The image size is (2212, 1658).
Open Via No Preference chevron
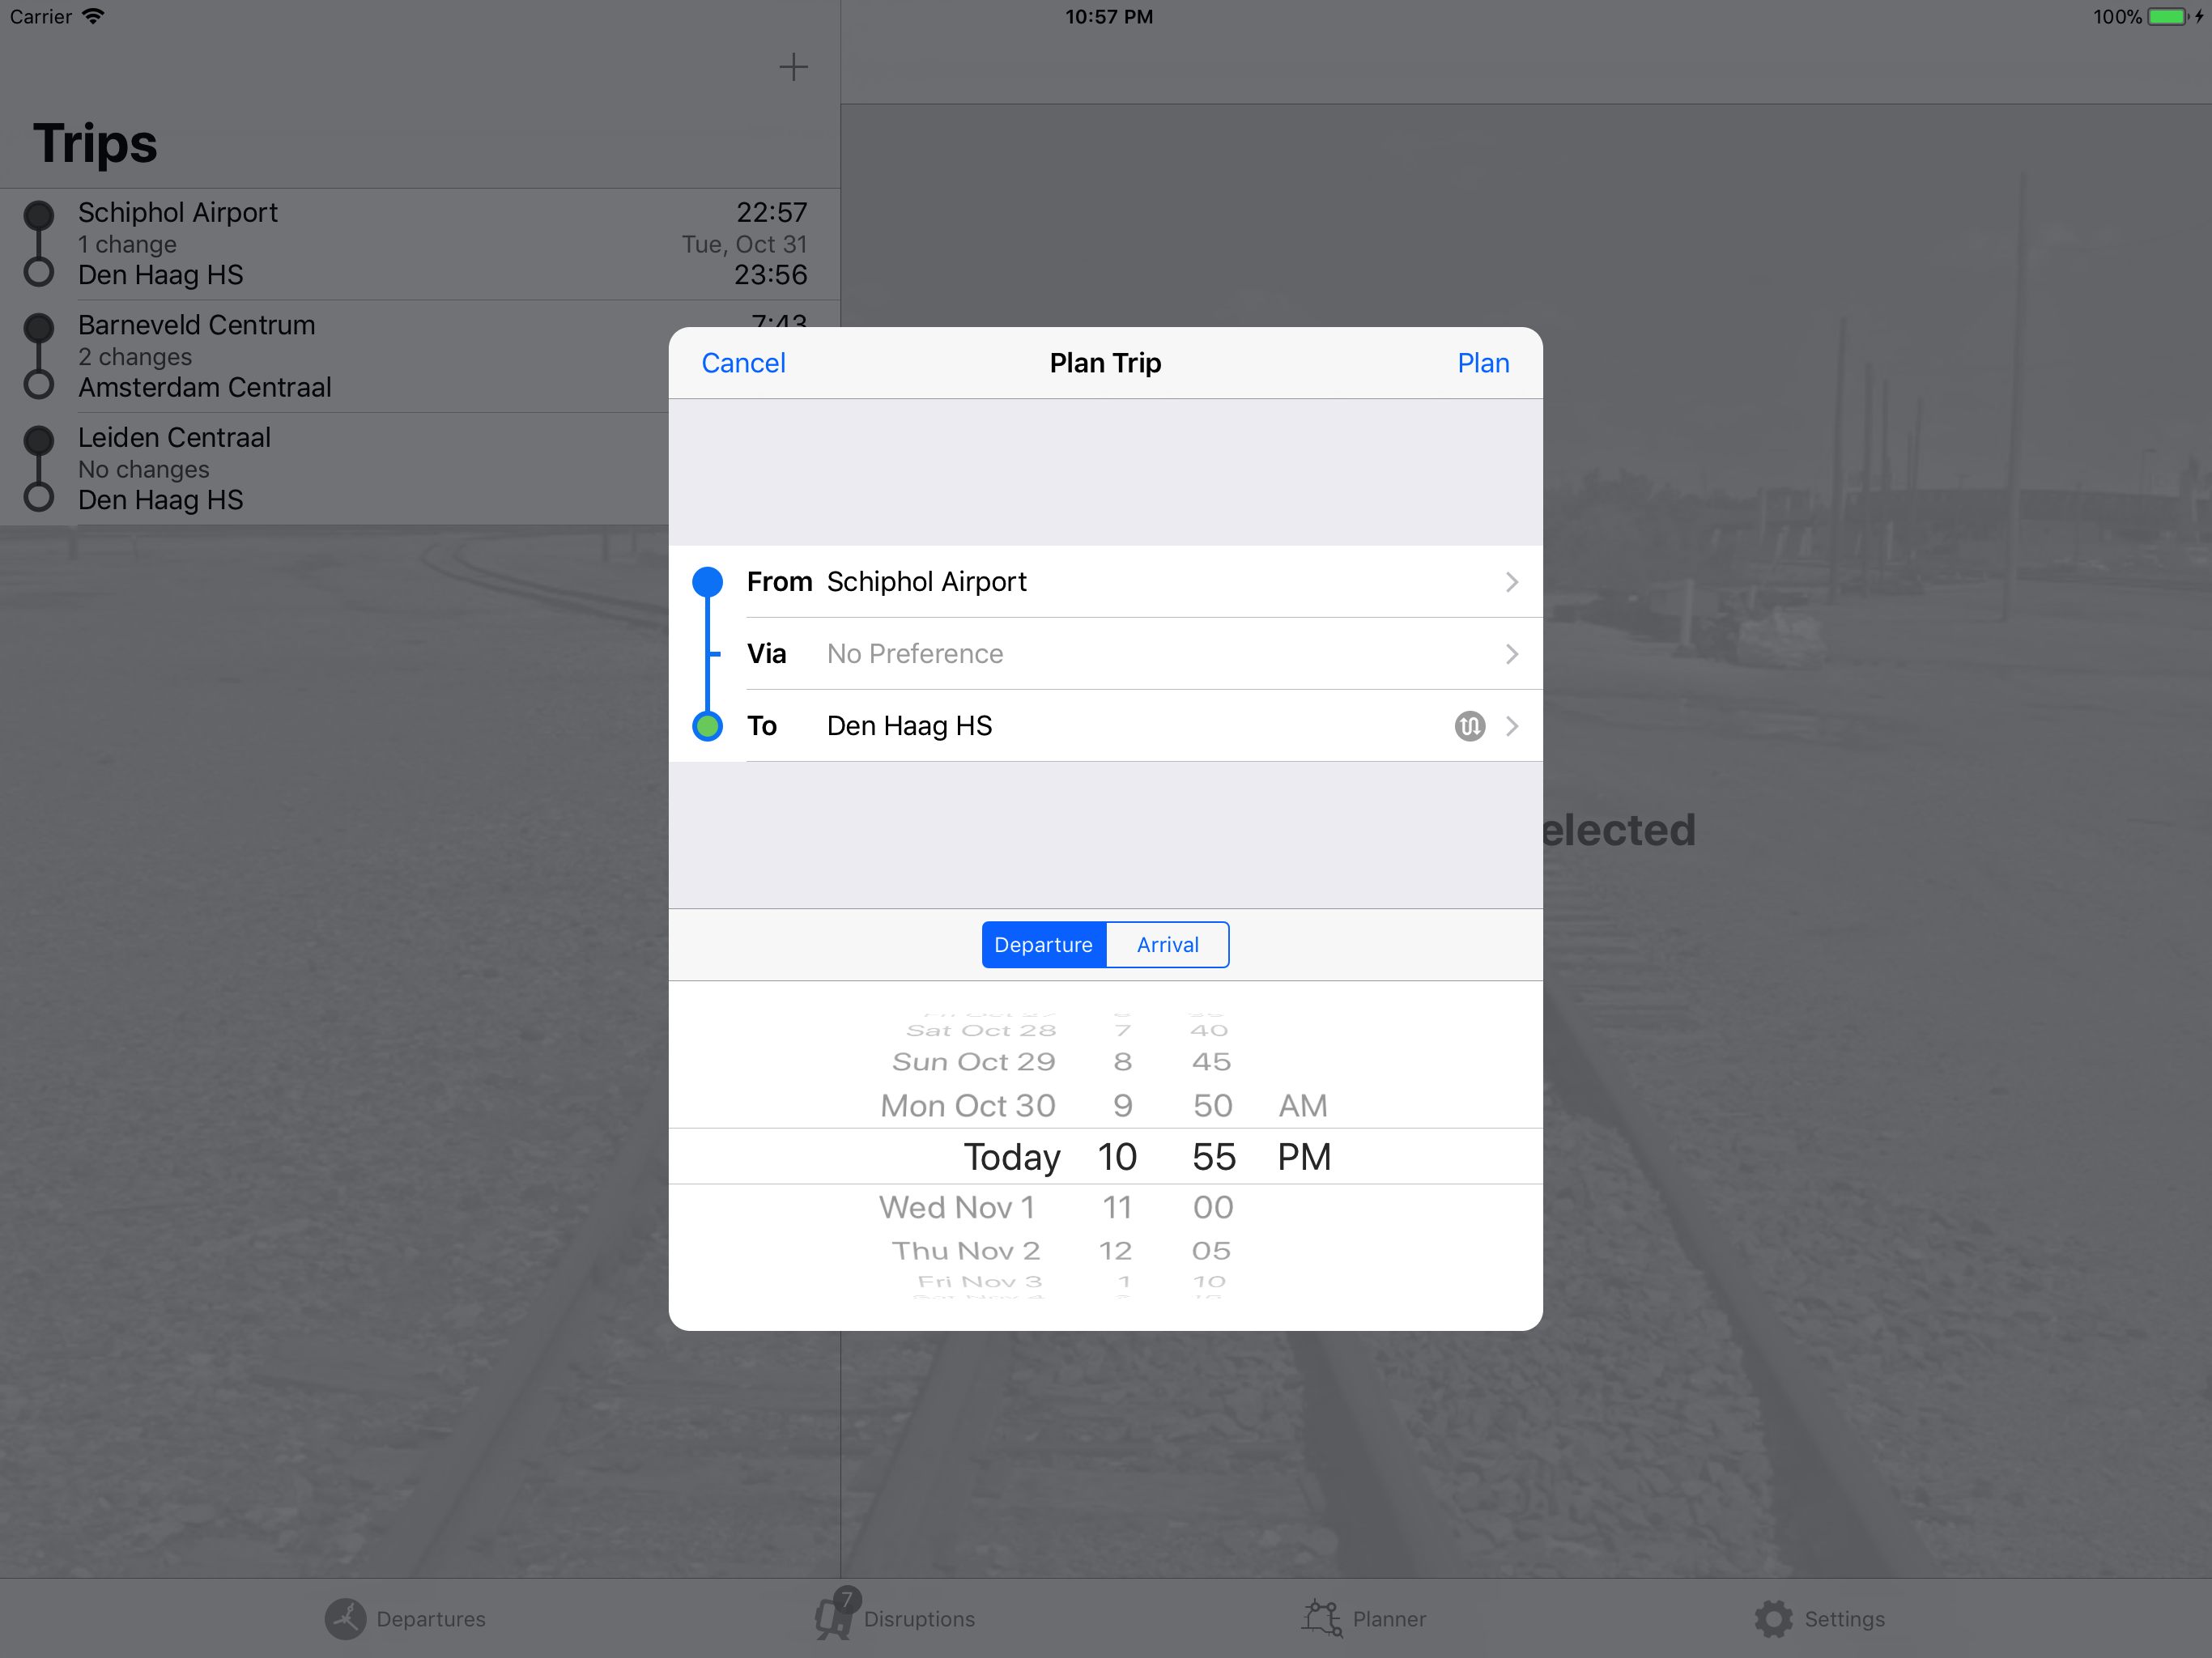(1511, 654)
